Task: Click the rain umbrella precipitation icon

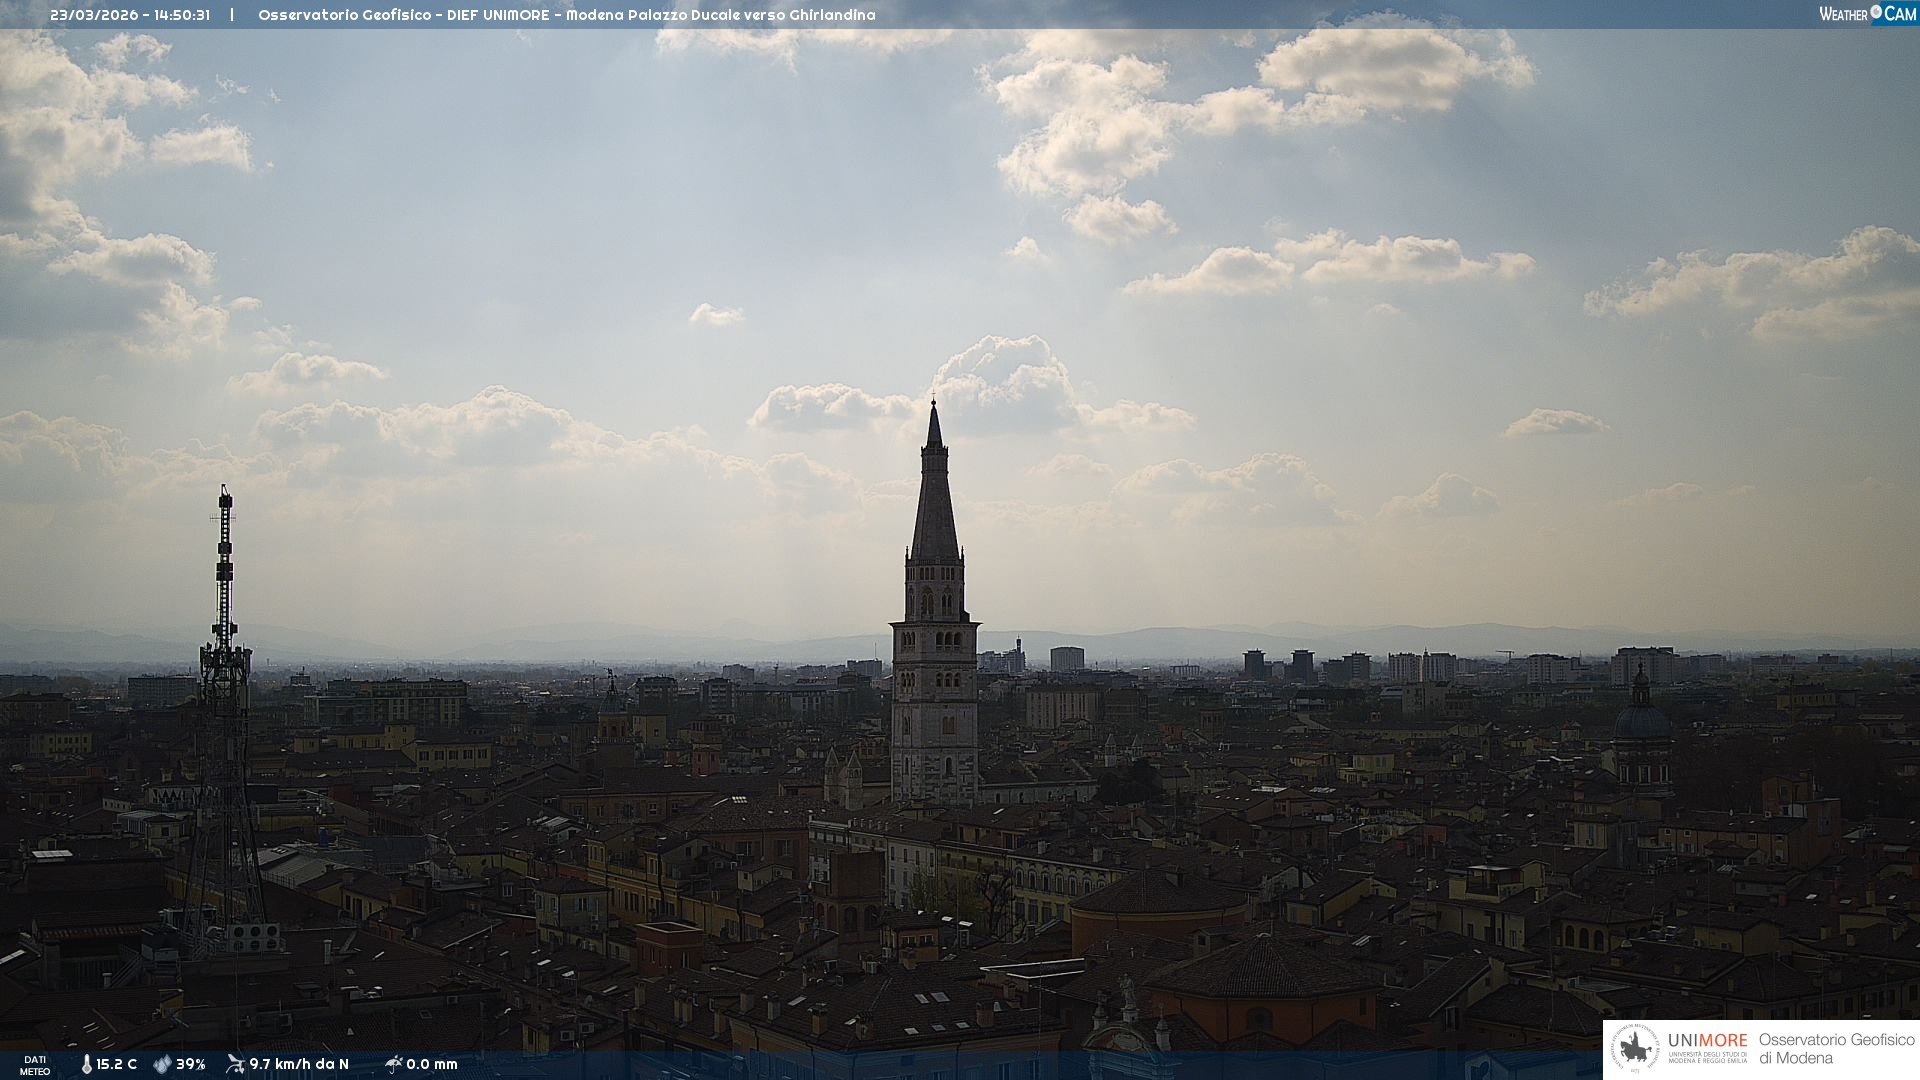Action: (393, 1064)
